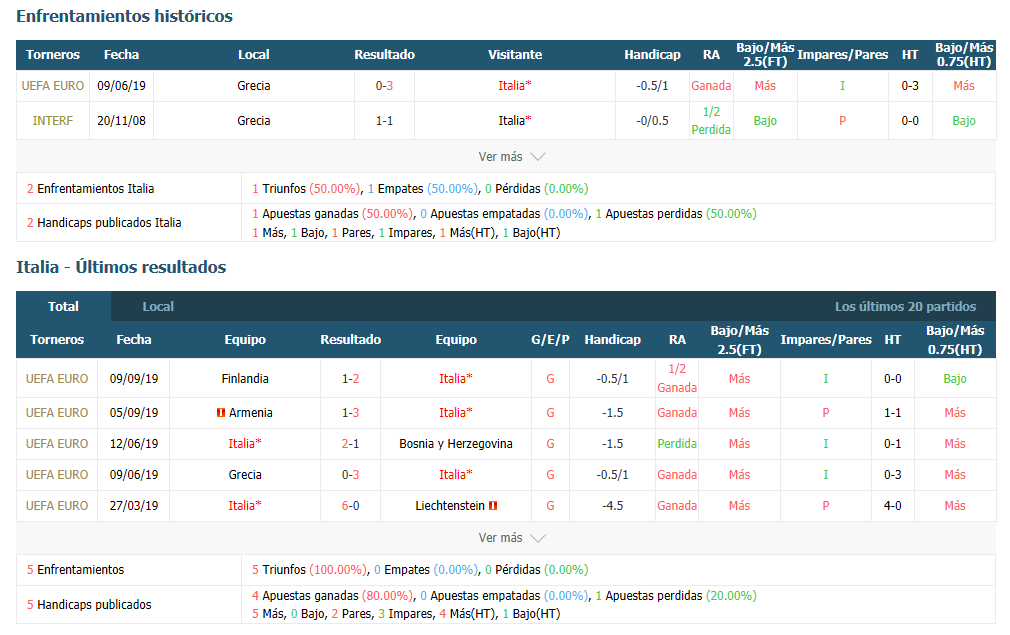The width and height of the screenshot is (1010, 635).
Task: Click 1/2 Perdida in the 20/11/08 row
Action: click(x=711, y=120)
